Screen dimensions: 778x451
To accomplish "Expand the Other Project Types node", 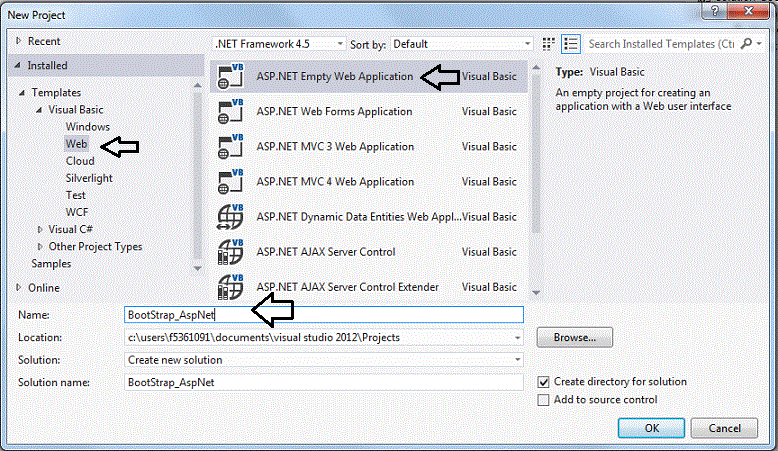I will 40,247.
